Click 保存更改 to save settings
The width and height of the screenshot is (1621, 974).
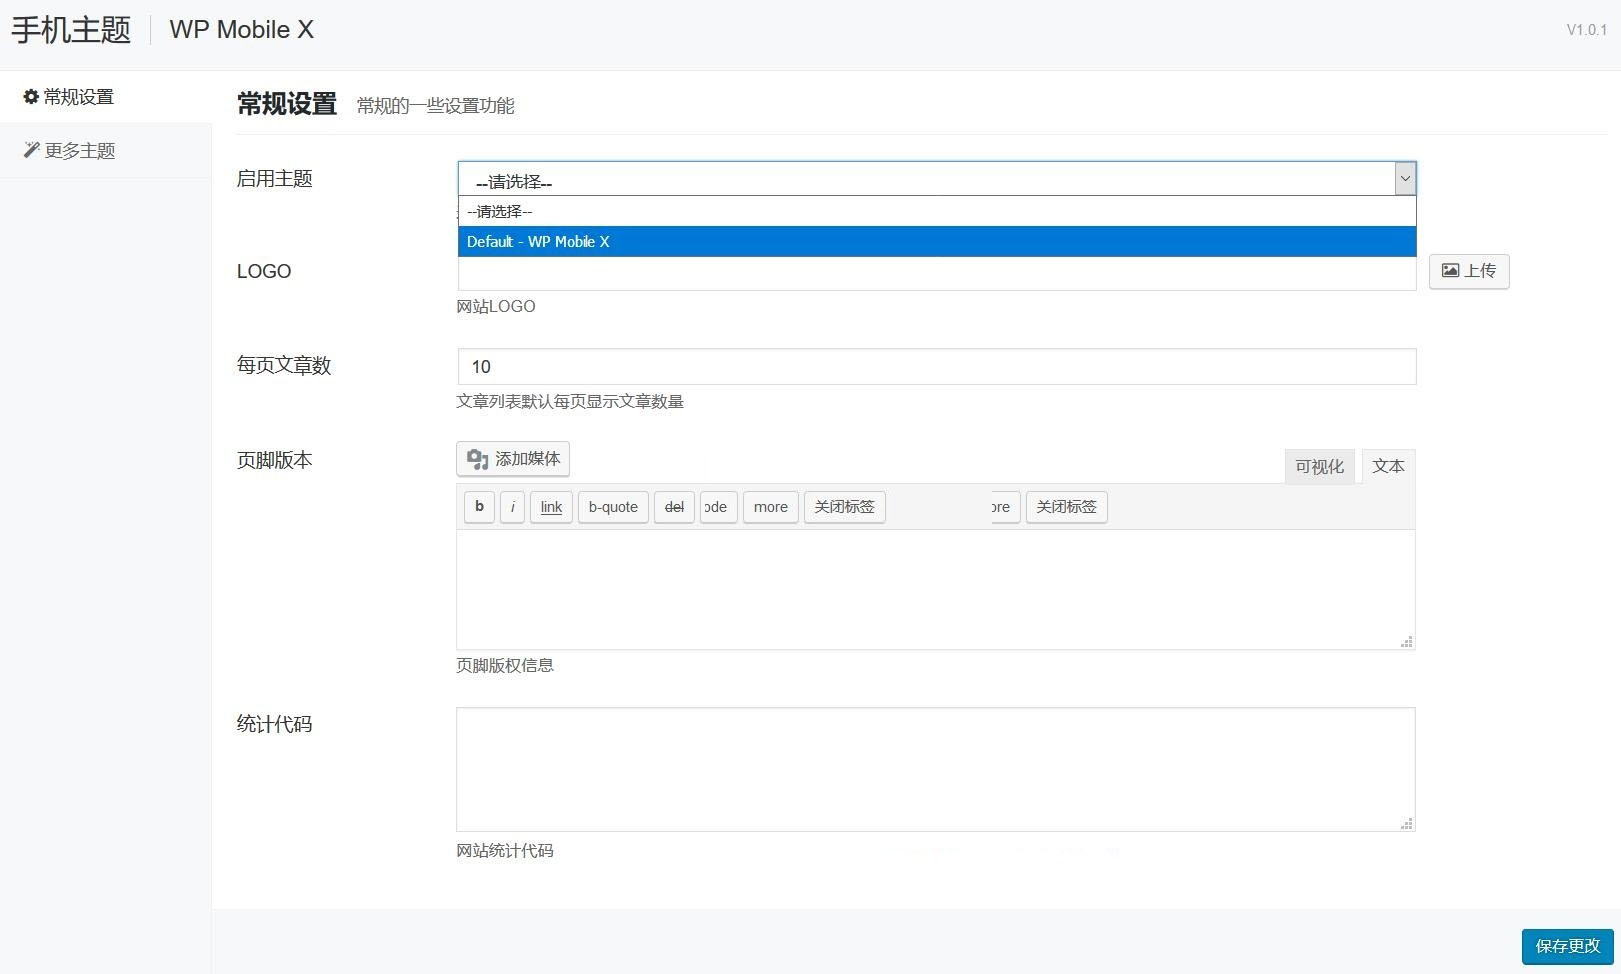click(x=1566, y=946)
